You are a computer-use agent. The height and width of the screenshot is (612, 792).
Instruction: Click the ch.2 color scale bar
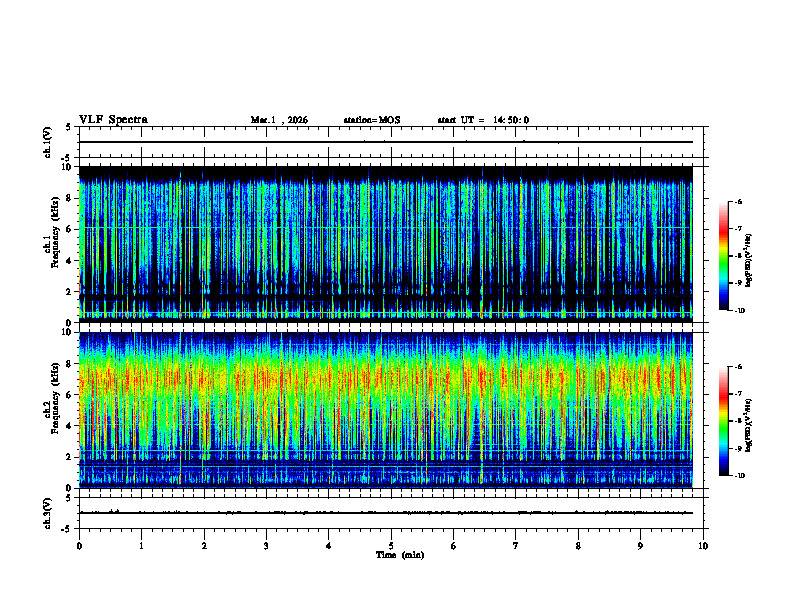(x=724, y=421)
